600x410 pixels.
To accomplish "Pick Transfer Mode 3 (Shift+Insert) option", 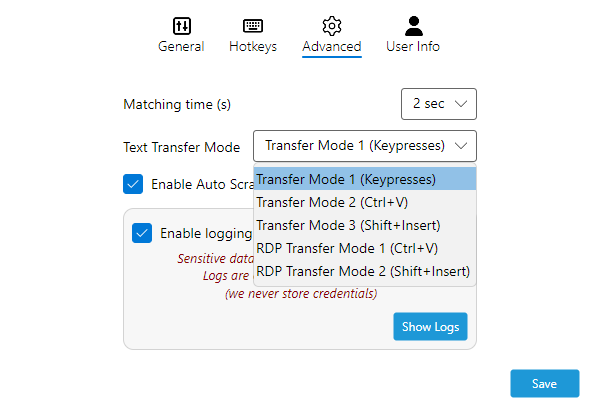I will pos(348,225).
